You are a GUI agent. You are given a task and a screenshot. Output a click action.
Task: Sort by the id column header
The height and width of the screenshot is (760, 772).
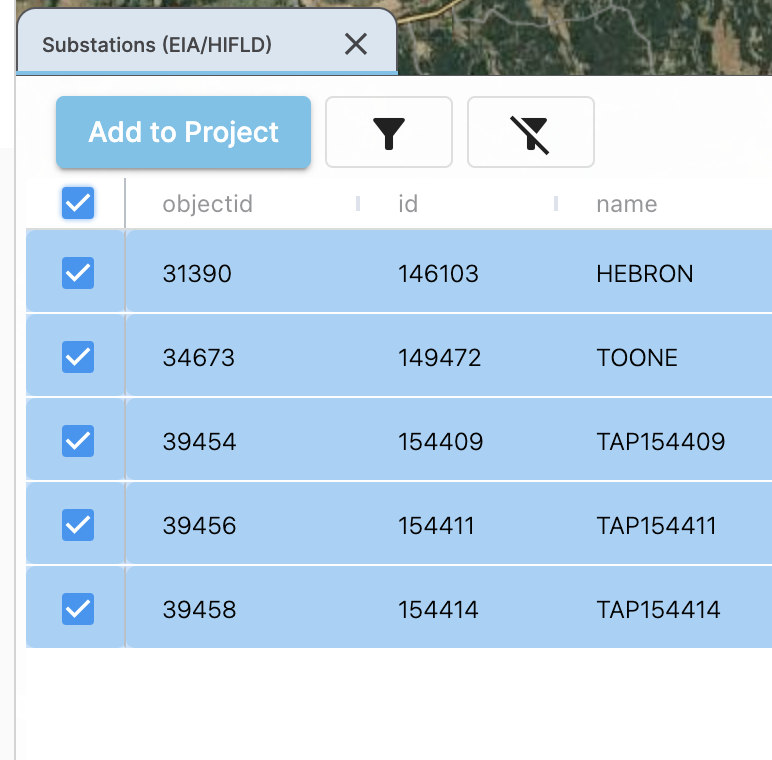click(x=408, y=204)
